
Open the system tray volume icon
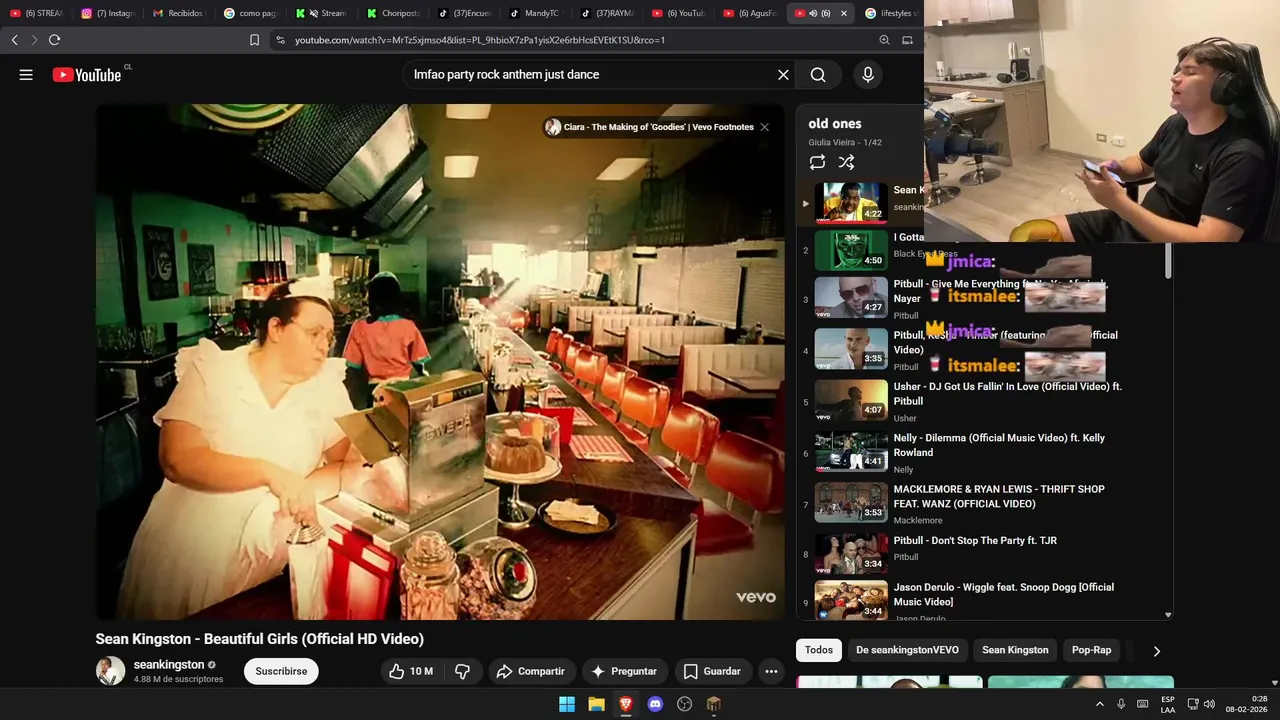pos(1208,704)
